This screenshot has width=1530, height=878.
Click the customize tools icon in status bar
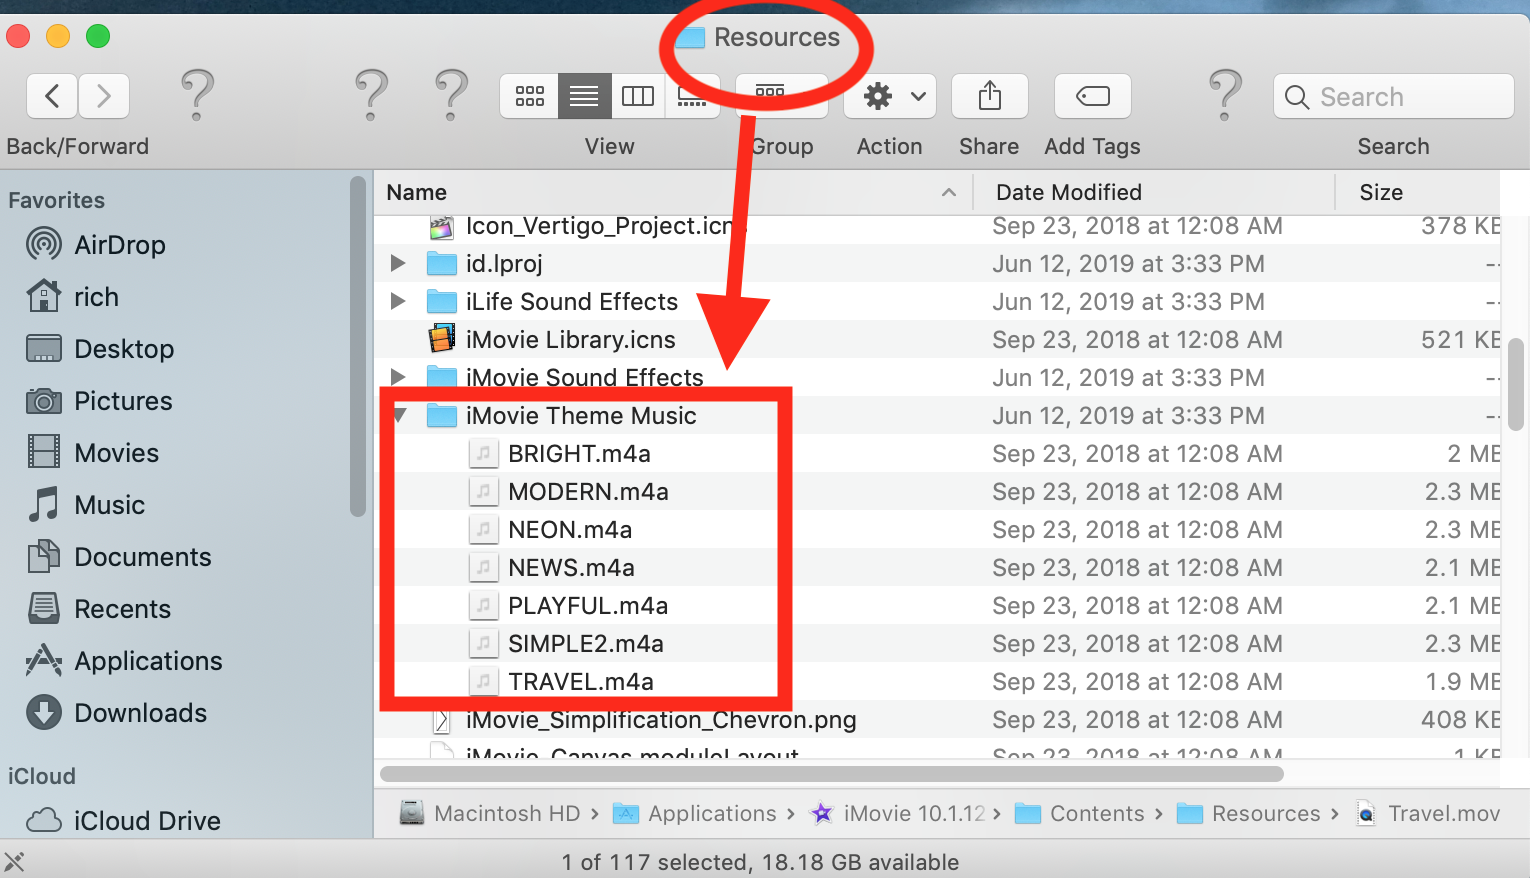(x=14, y=861)
